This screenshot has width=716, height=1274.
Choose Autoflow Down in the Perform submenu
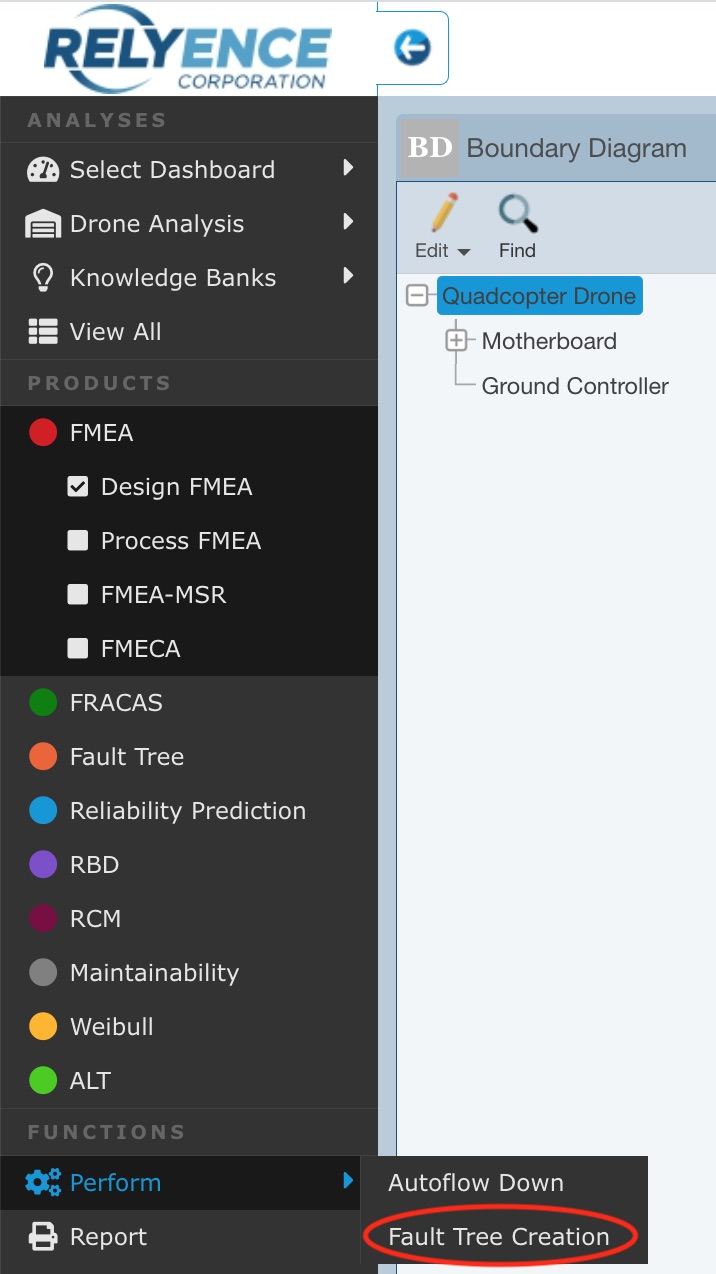coord(476,1182)
